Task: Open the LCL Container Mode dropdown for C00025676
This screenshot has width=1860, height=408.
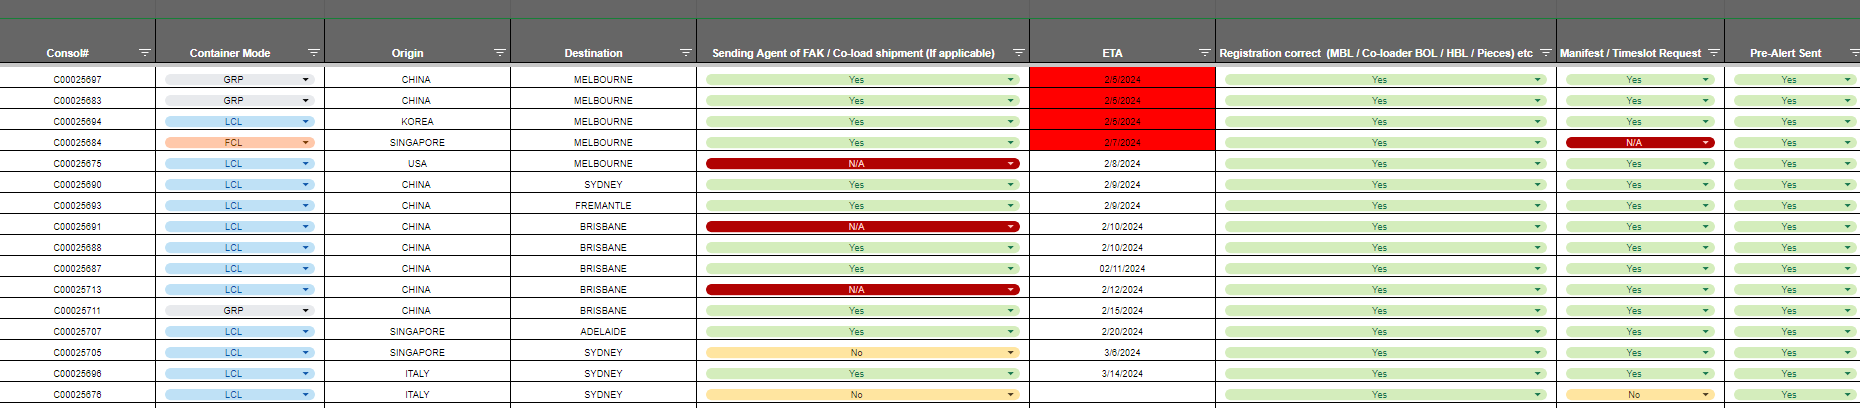Action: [x=240, y=394]
